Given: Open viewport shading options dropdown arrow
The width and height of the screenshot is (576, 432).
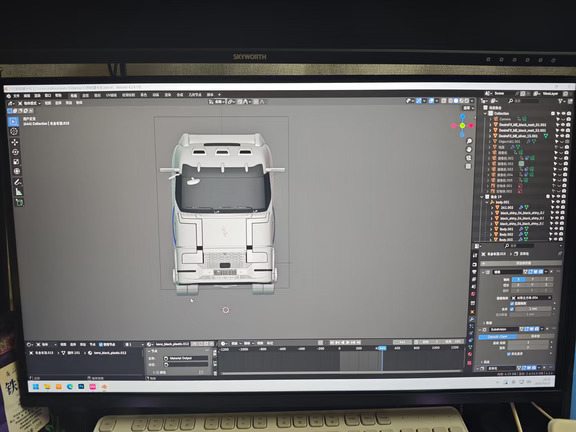Looking at the screenshot, I should point(472,101).
